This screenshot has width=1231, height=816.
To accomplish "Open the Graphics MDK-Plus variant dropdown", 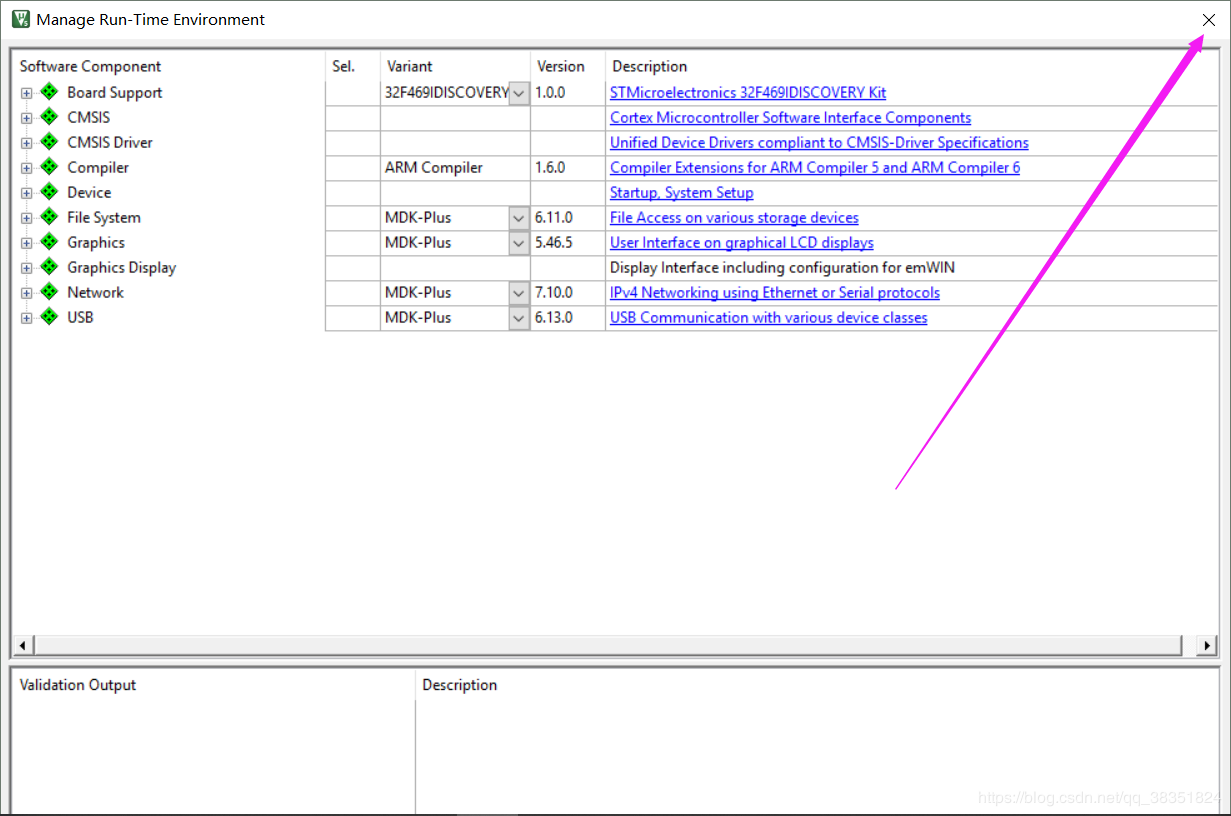I will point(519,243).
